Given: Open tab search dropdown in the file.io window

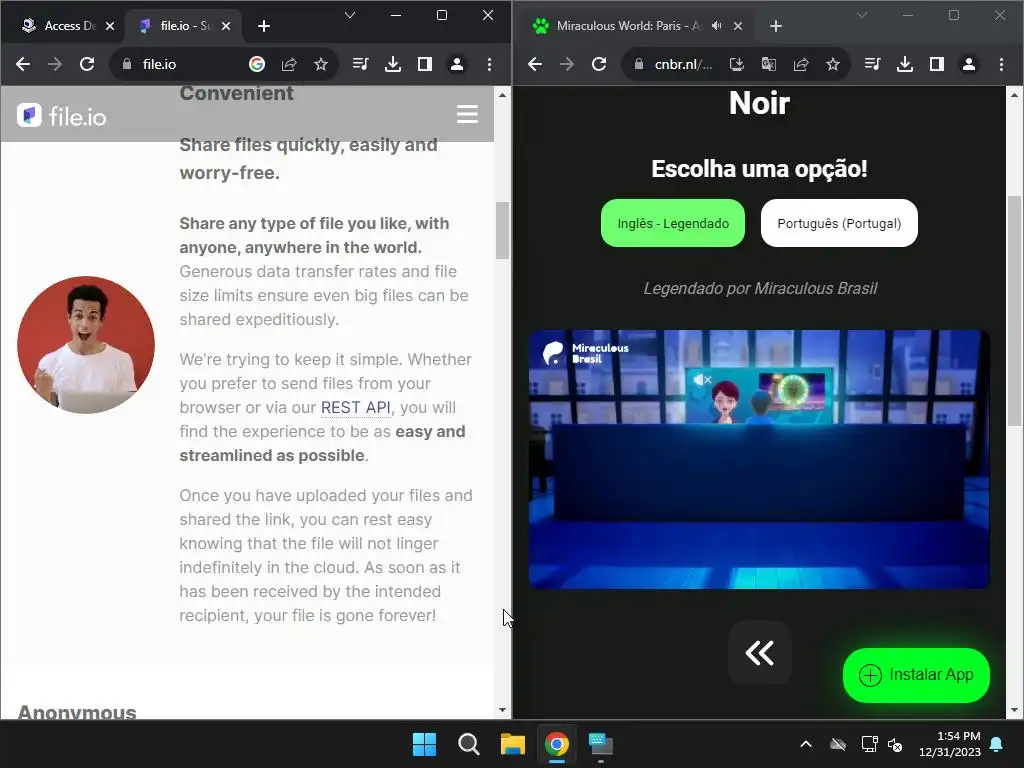Looking at the screenshot, I should pos(350,15).
